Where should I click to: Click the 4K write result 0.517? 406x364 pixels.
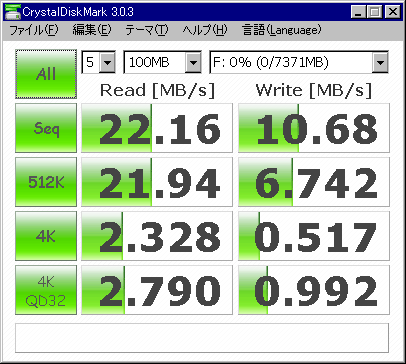(314, 236)
